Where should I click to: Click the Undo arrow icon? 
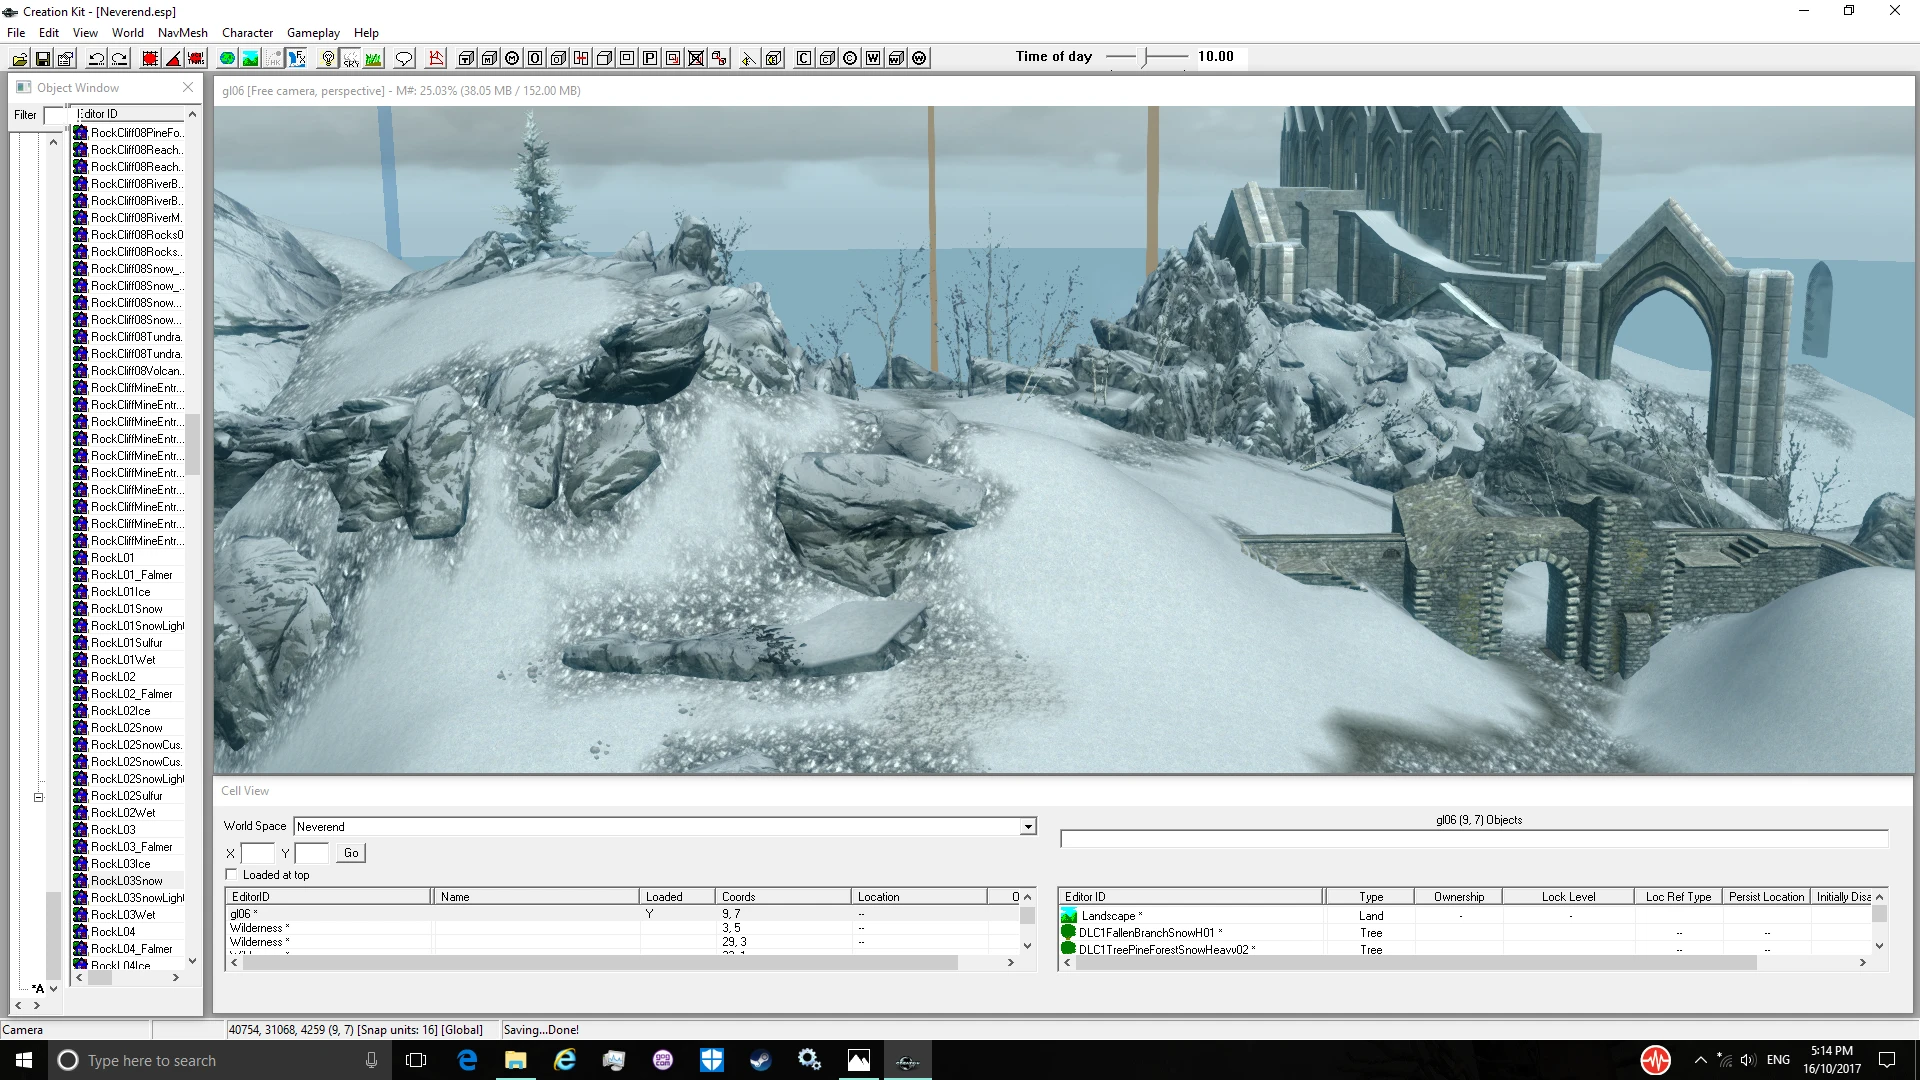pyautogui.click(x=96, y=58)
